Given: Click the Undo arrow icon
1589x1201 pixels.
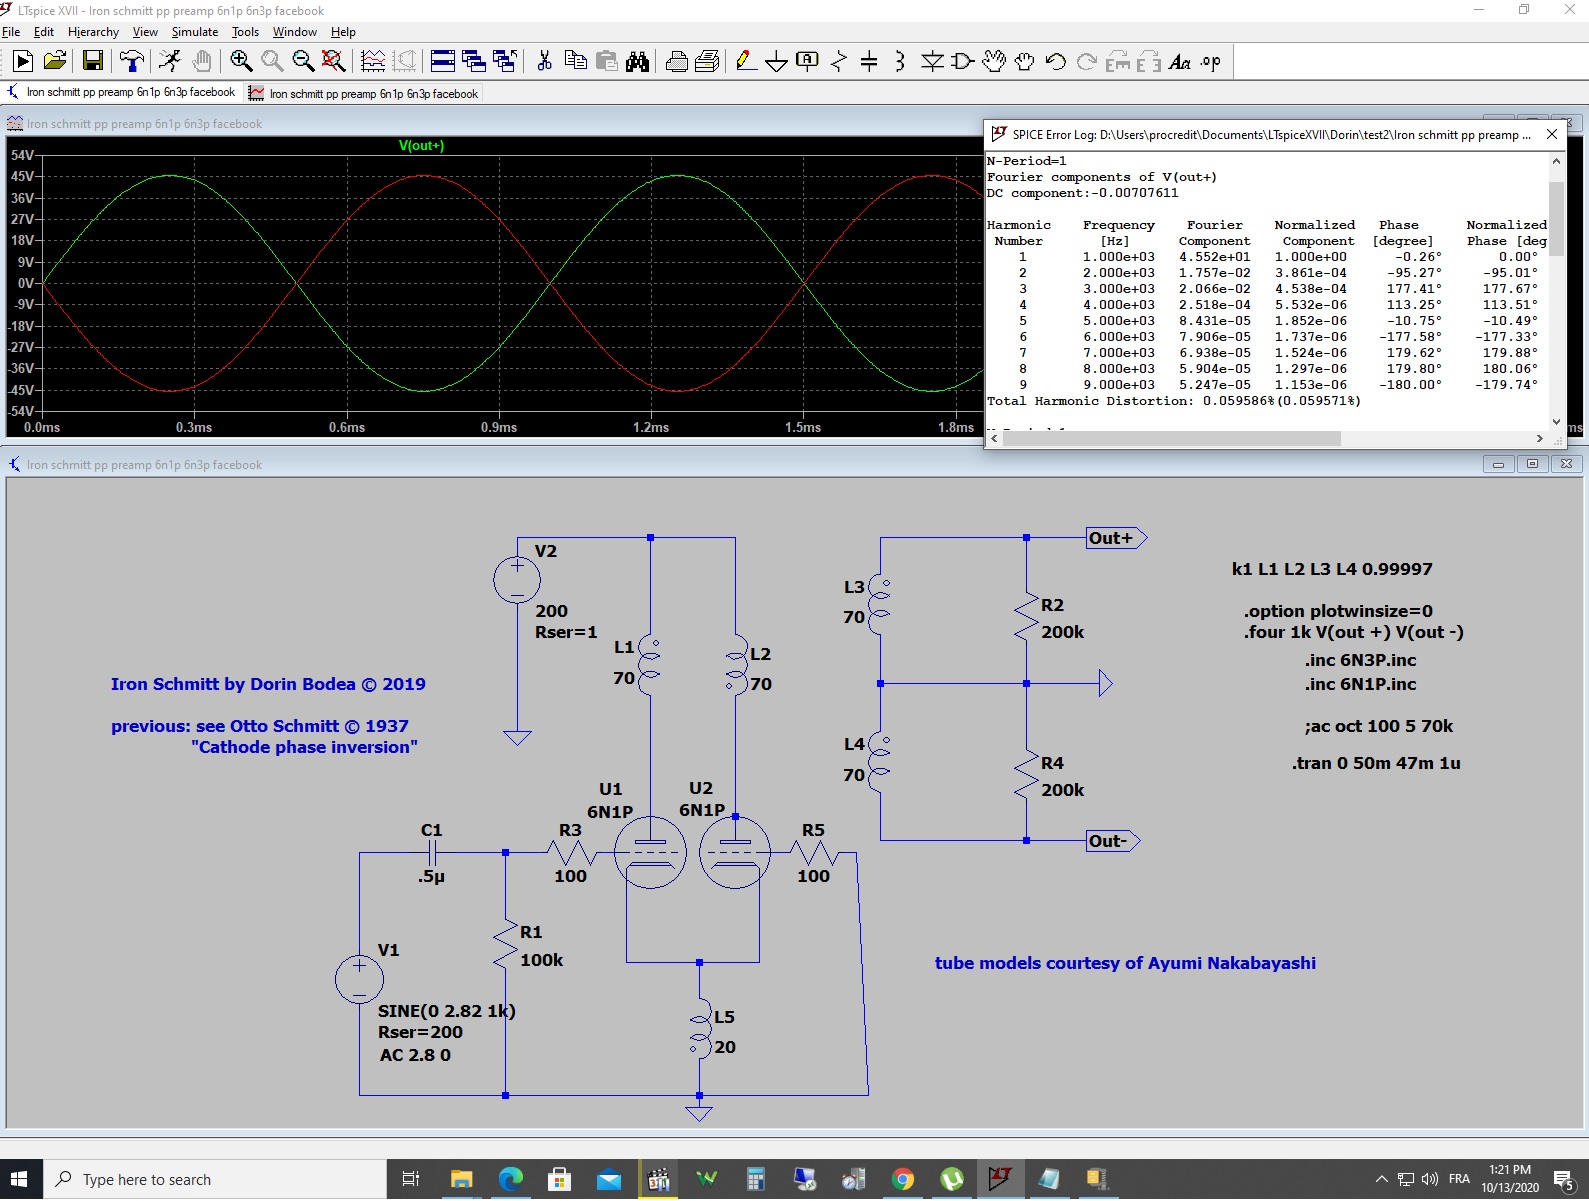Looking at the screenshot, I should pyautogui.click(x=1056, y=62).
